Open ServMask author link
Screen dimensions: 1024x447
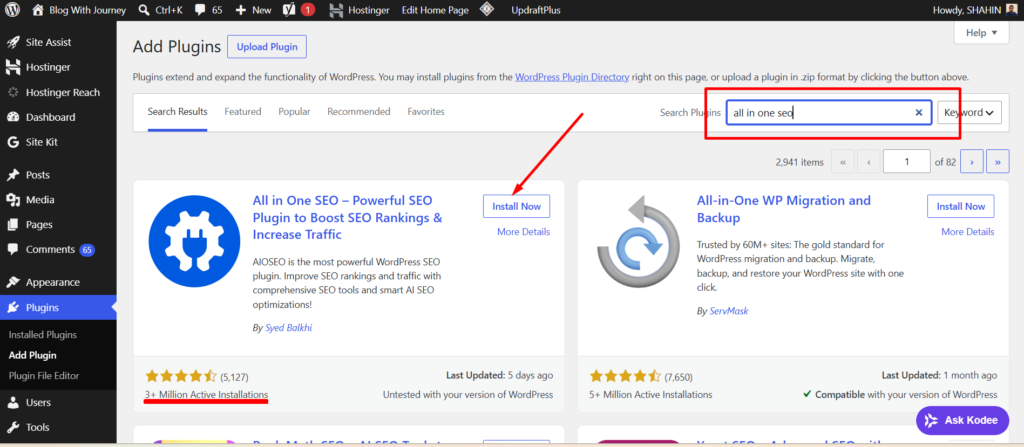pos(729,311)
